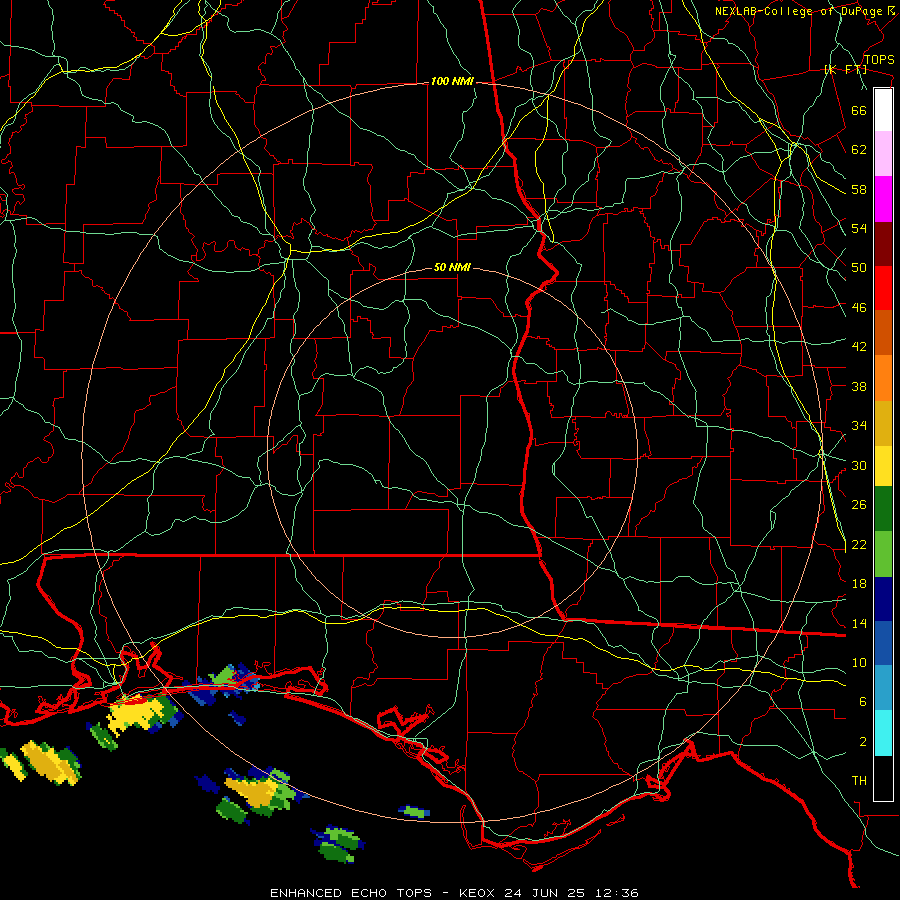
Task: Click the white swatch in the tops scale
Action: (x=883, y=110)
